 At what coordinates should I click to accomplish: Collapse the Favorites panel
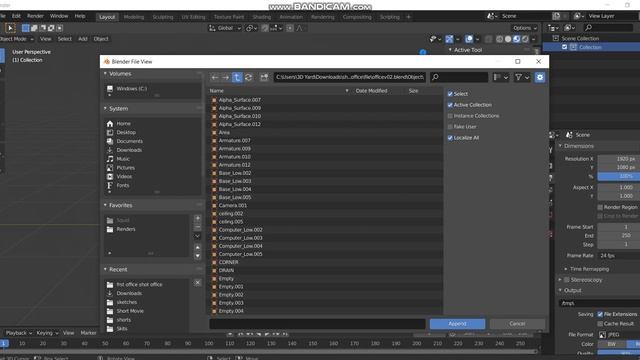pos(105,205)
